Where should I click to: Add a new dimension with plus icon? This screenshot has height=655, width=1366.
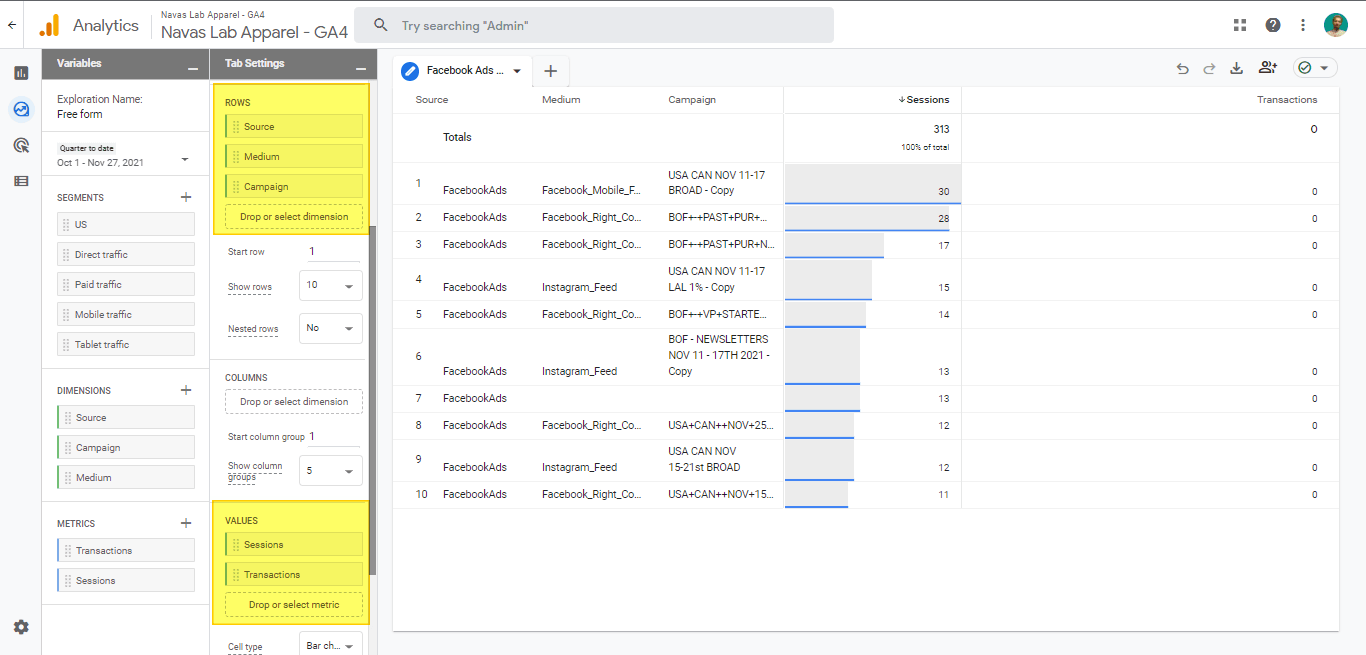(x=186, y=390)
